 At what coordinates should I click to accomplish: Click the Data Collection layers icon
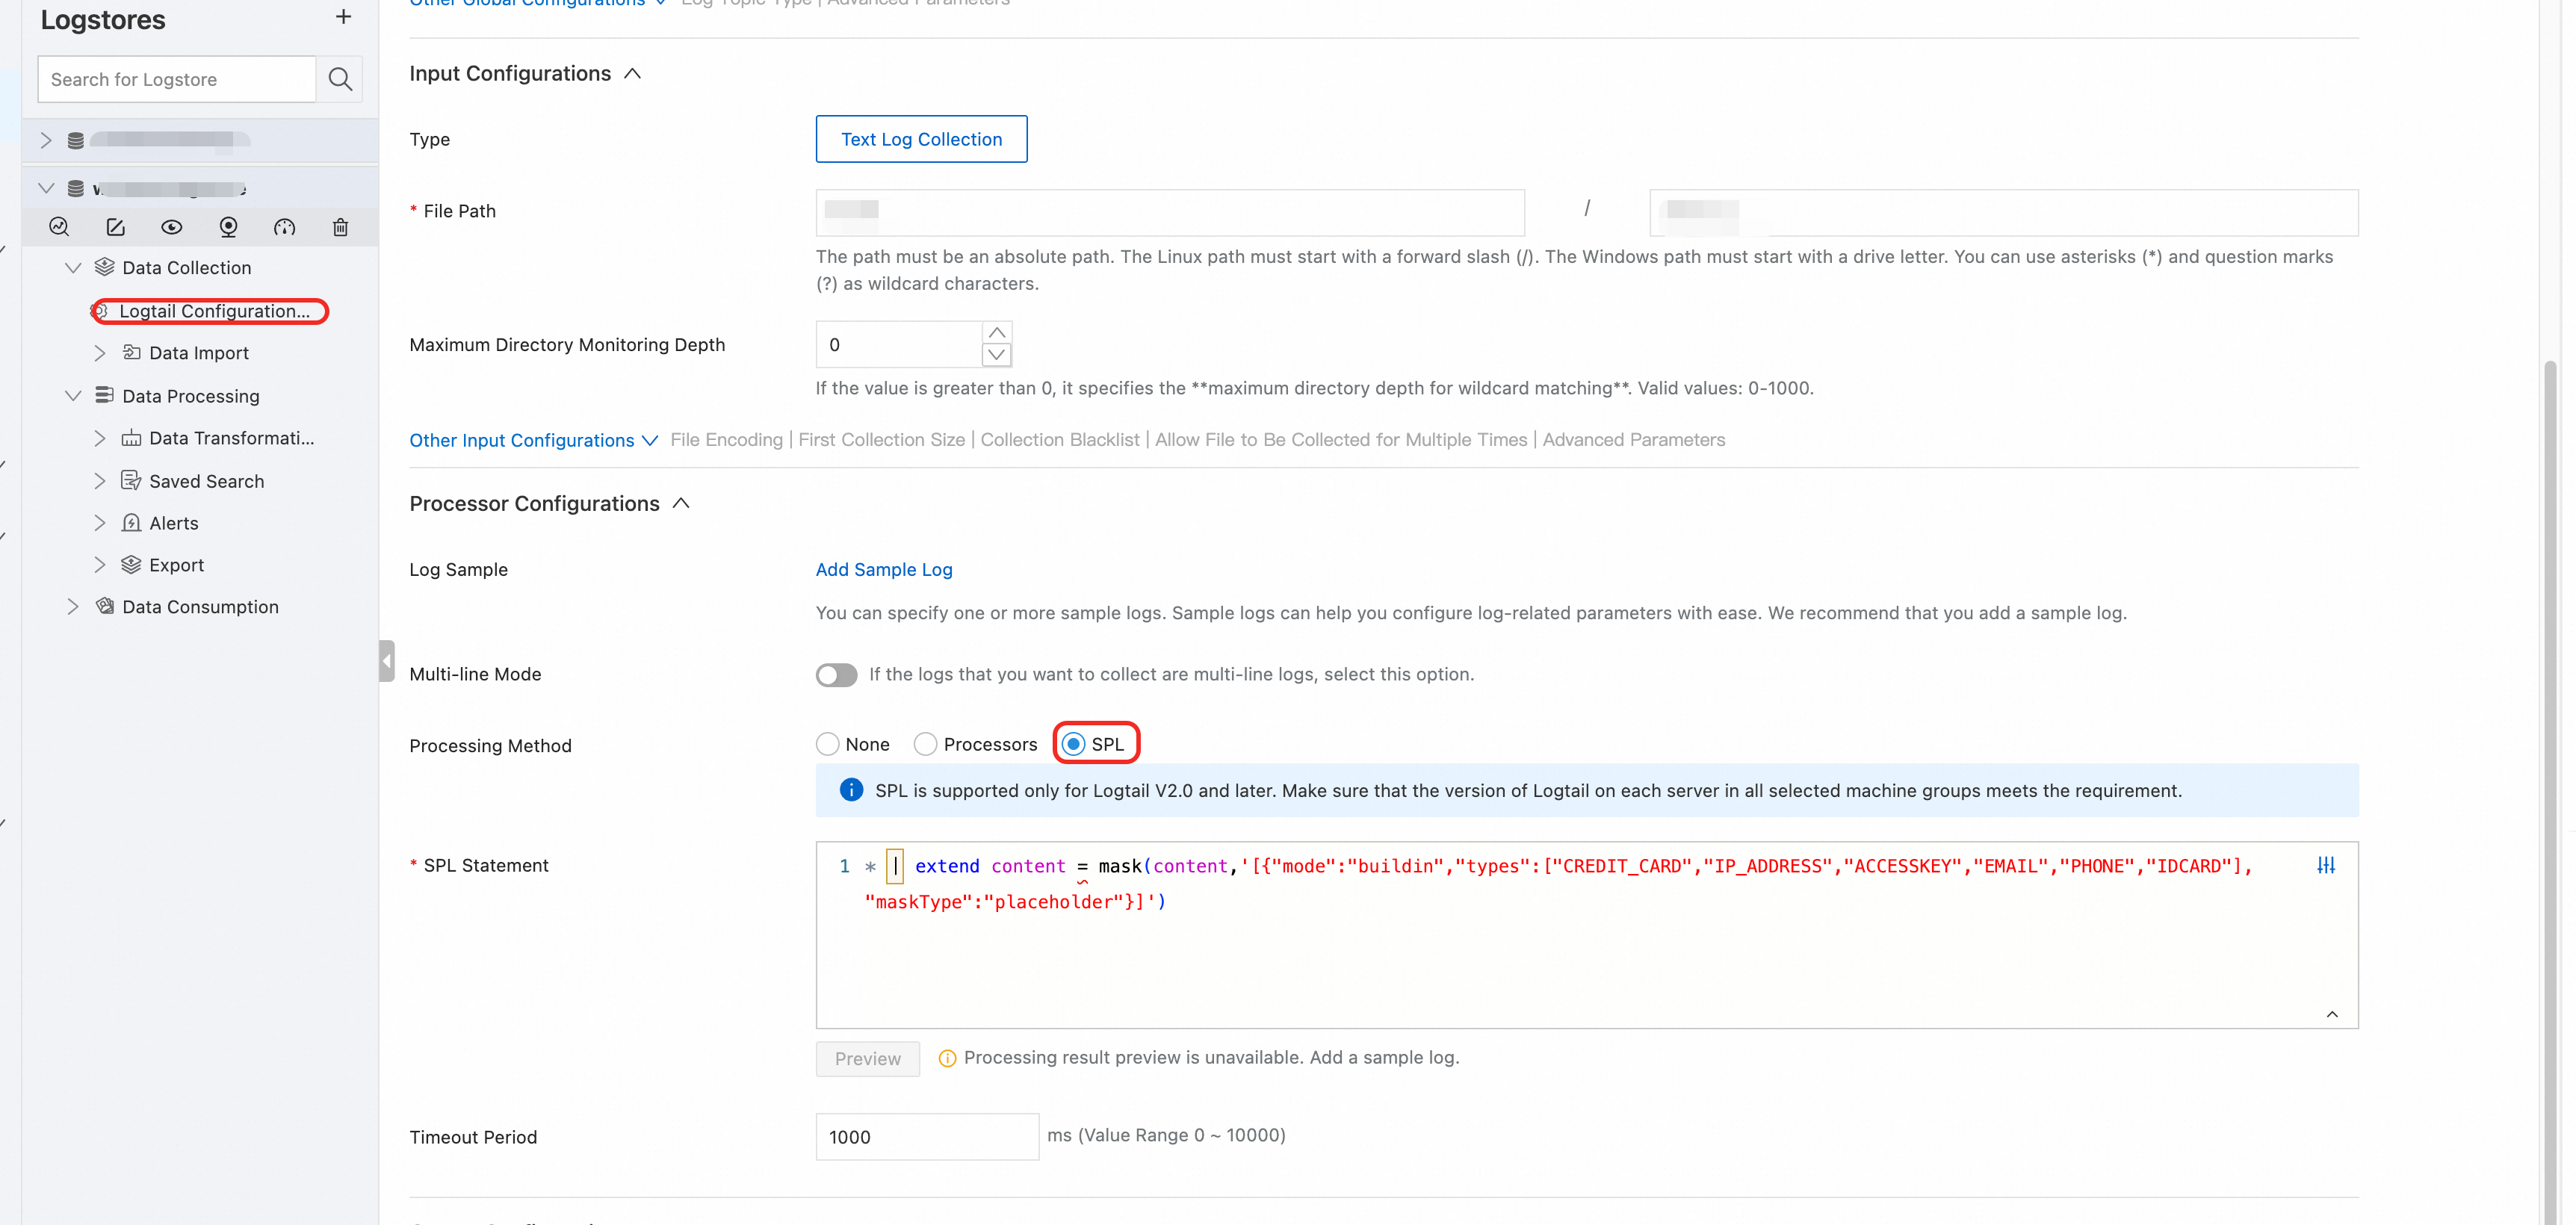[104, 267]
